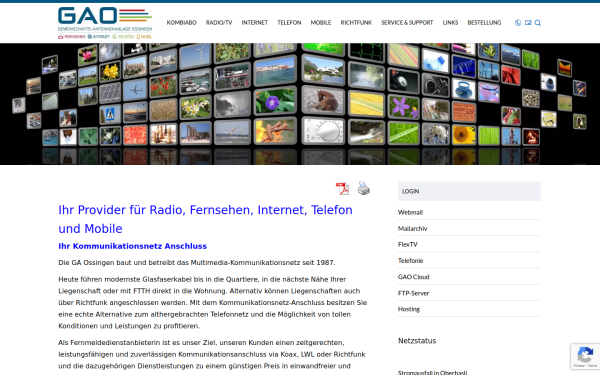
Task: Open the KOMBIABO menu
Action: tap(181, 23)
